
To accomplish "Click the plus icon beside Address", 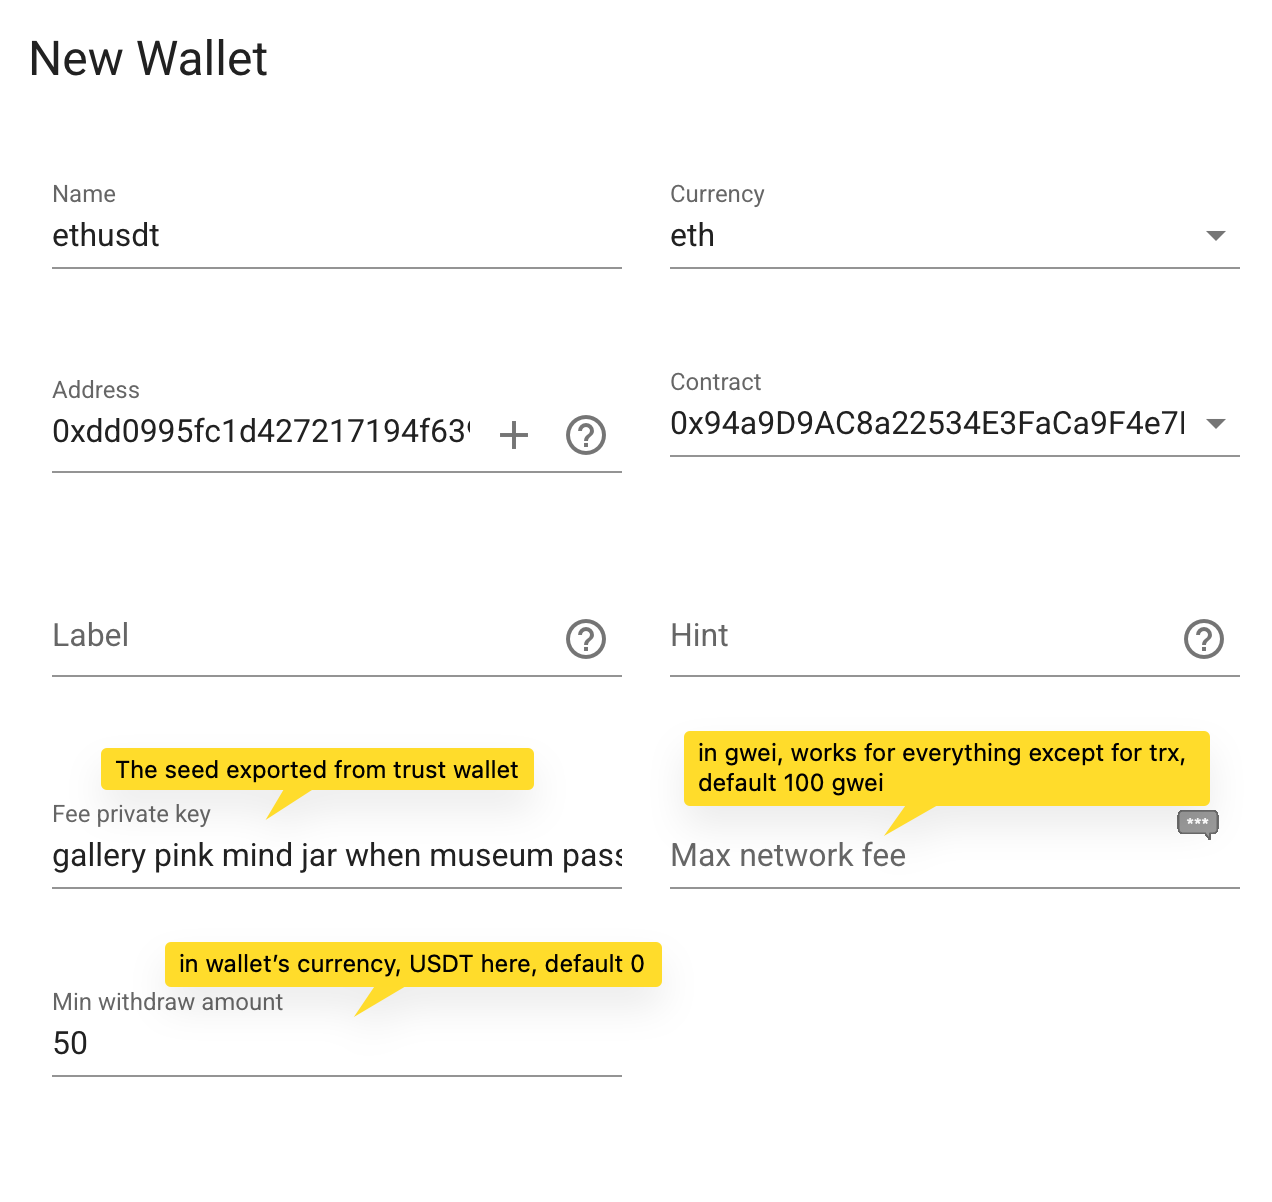I will tap(513, 435).
